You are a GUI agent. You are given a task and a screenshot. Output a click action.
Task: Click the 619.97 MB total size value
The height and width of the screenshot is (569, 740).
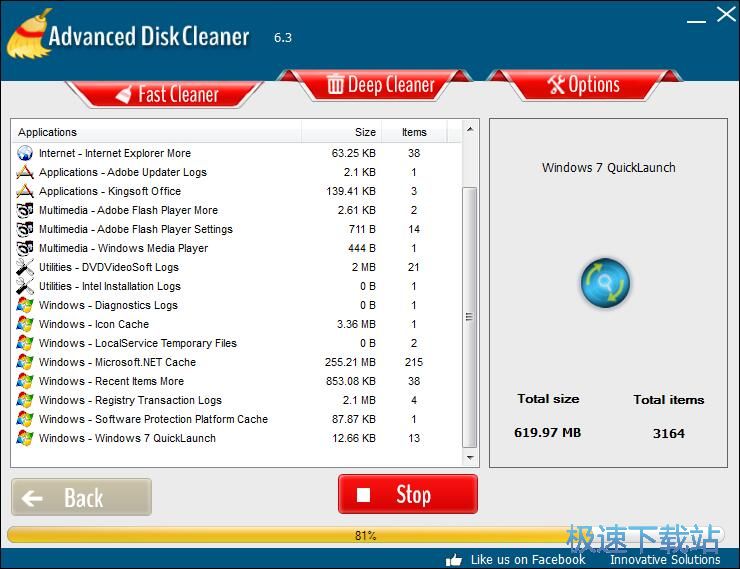coord(548,432)
